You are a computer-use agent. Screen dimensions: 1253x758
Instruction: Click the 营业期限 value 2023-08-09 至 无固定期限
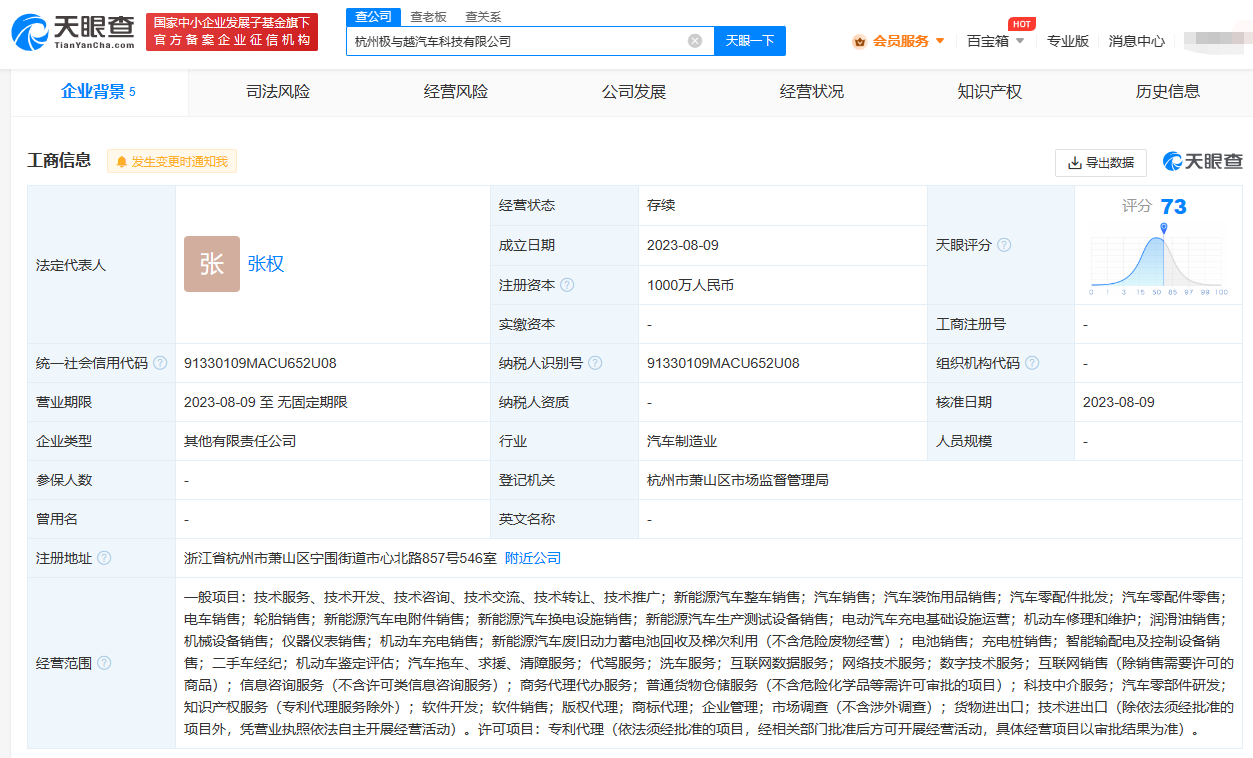coord(266,402)
